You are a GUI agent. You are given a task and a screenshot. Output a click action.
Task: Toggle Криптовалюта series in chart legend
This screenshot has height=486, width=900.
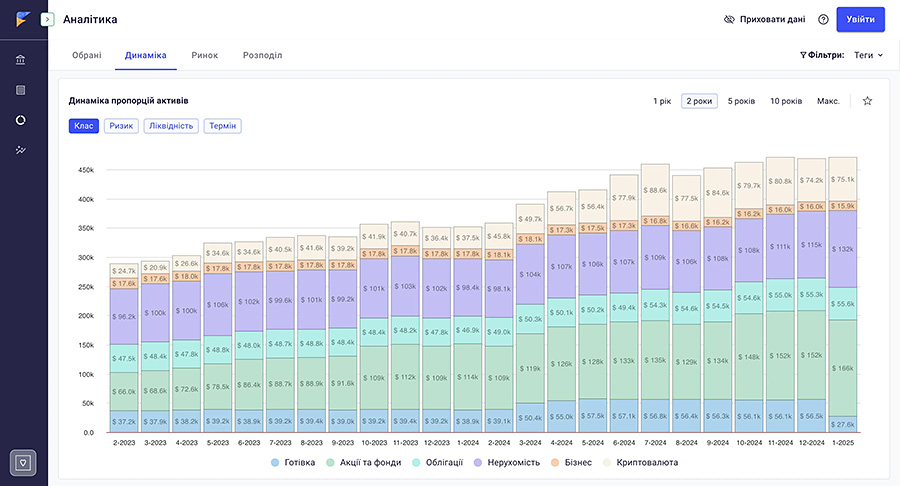641,462
